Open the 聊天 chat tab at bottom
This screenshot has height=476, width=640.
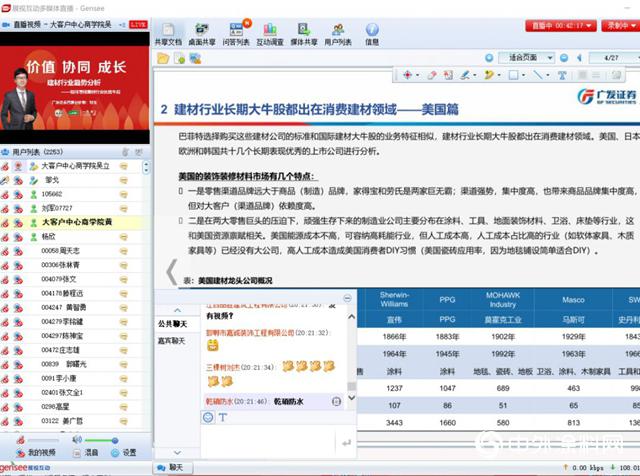[x=172, y=467]
